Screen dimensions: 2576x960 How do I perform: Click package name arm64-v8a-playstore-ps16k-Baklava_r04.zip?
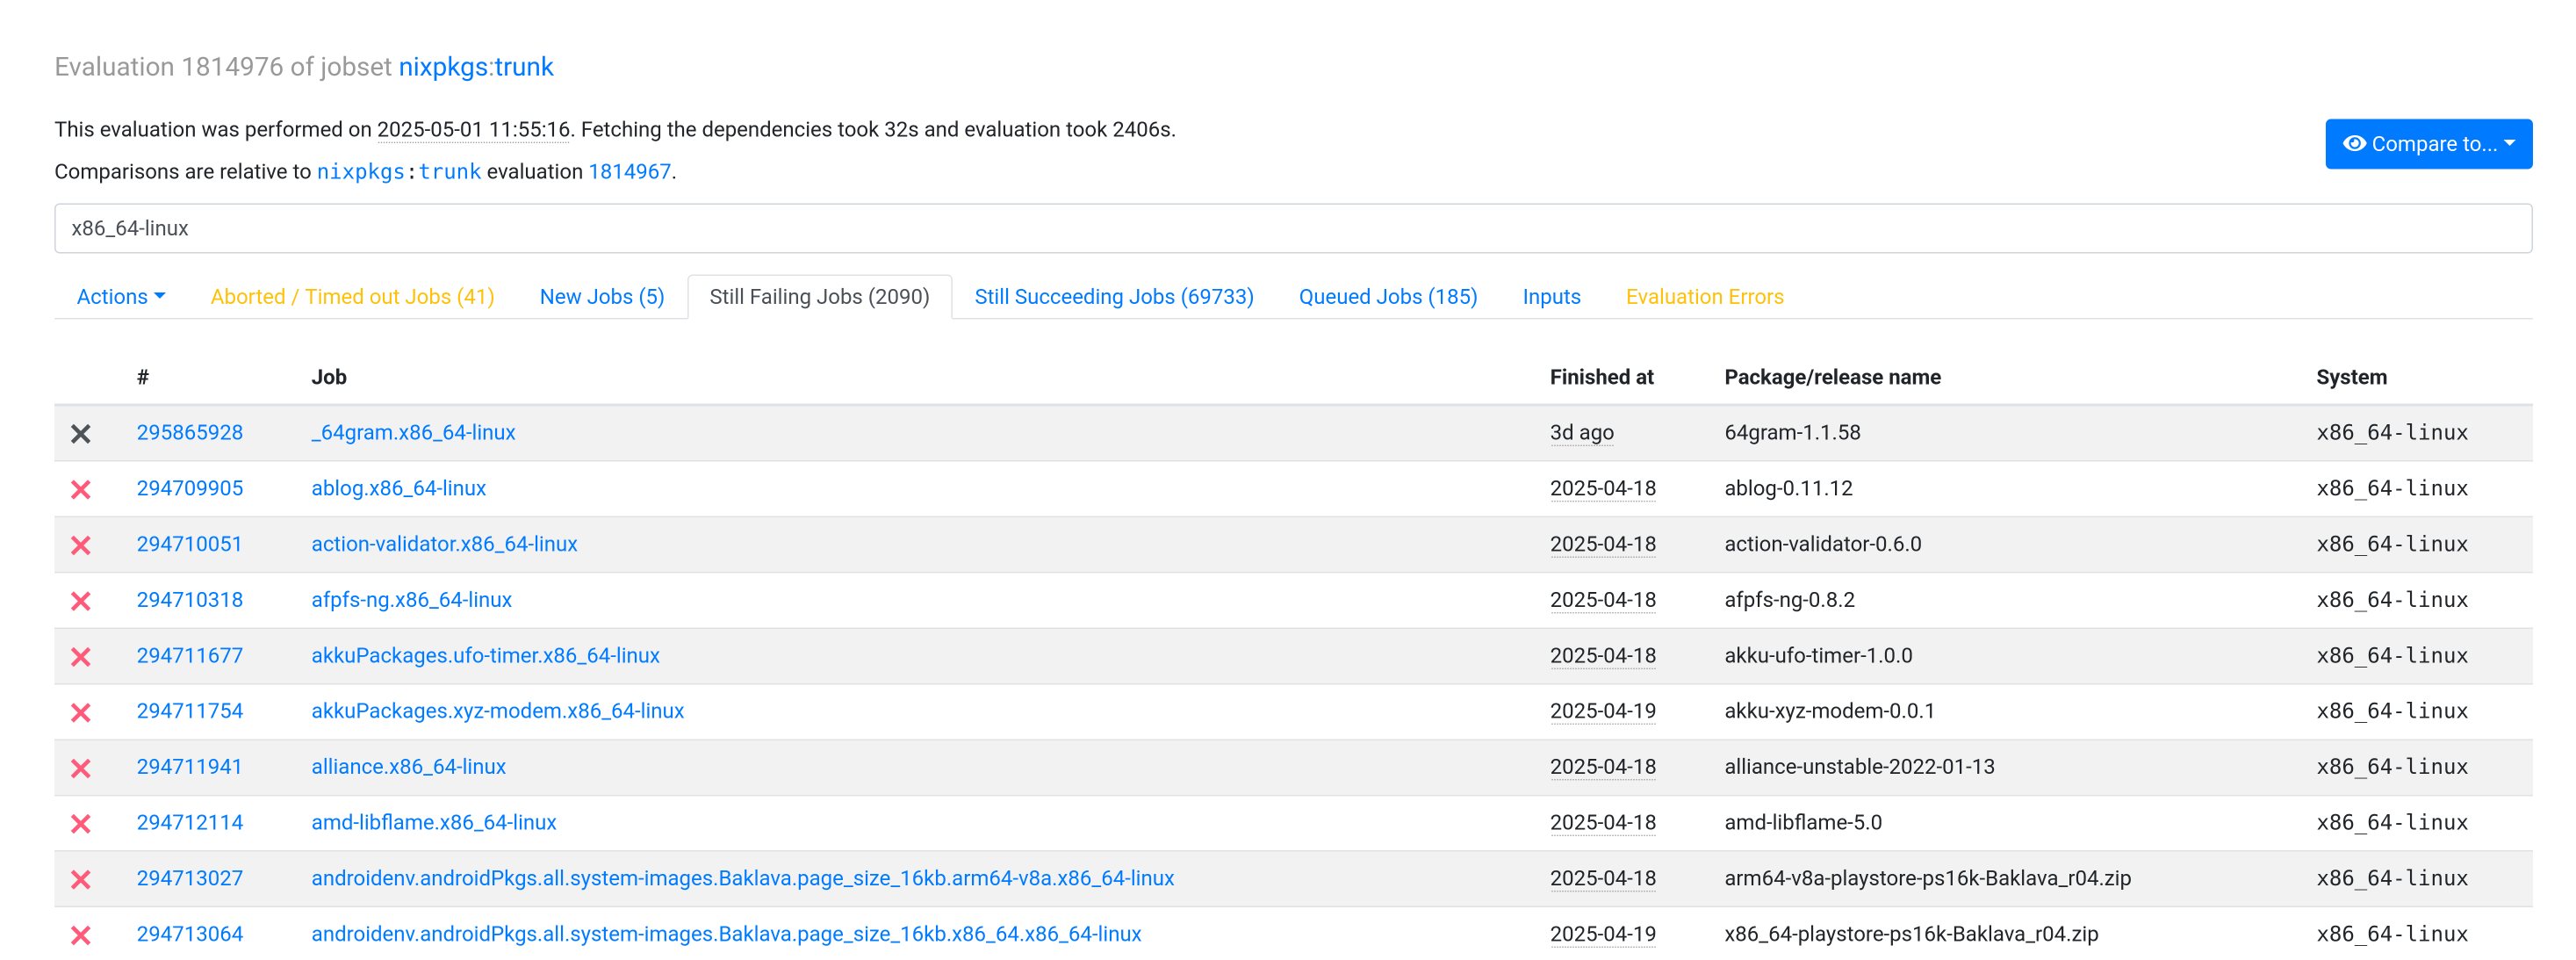click(1927, 878)
